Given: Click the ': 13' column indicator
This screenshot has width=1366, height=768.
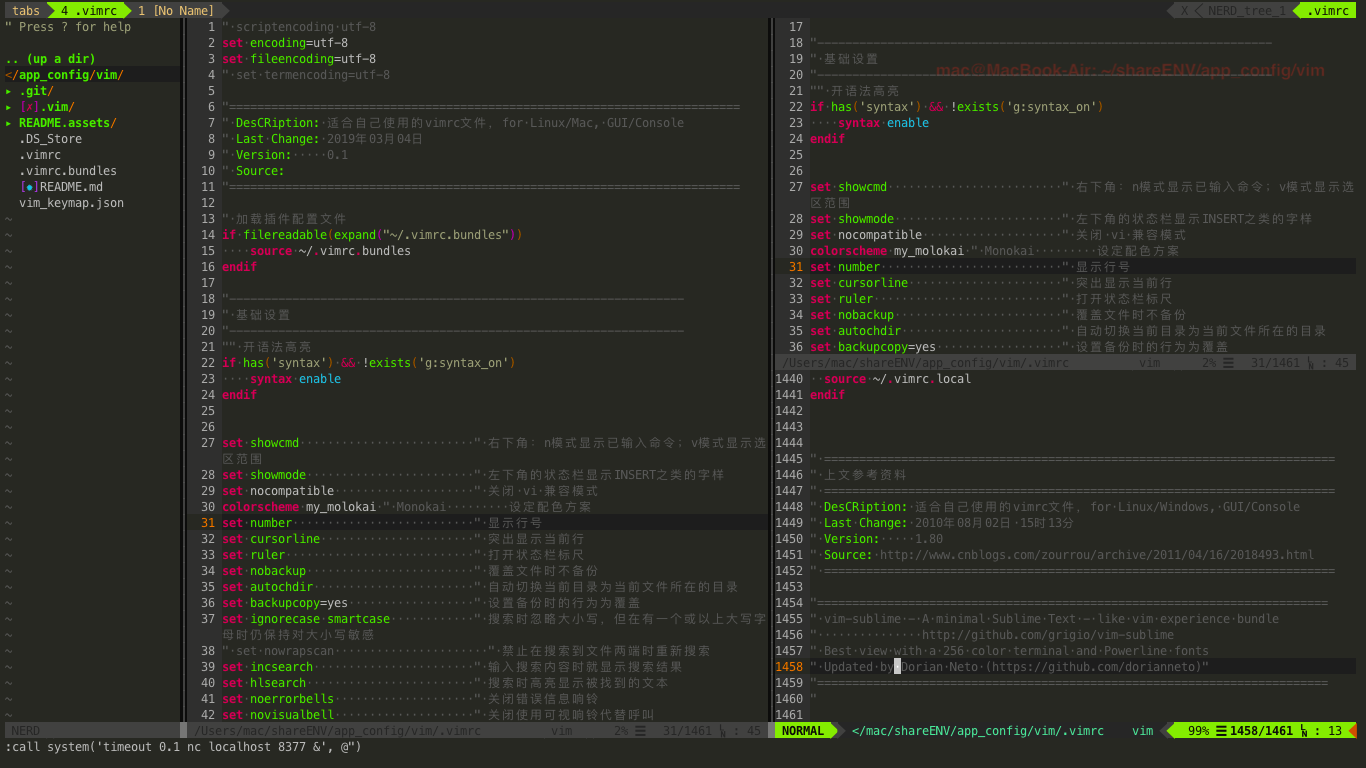Looking at the screenshot, I should tap(1327, 731).
